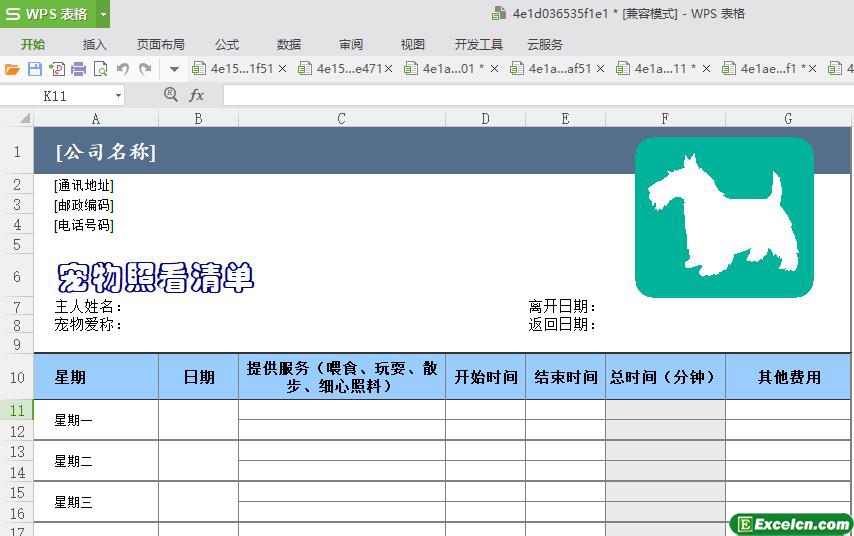
Task: Click the 离开日期: cell
Action: pos(562,306)
